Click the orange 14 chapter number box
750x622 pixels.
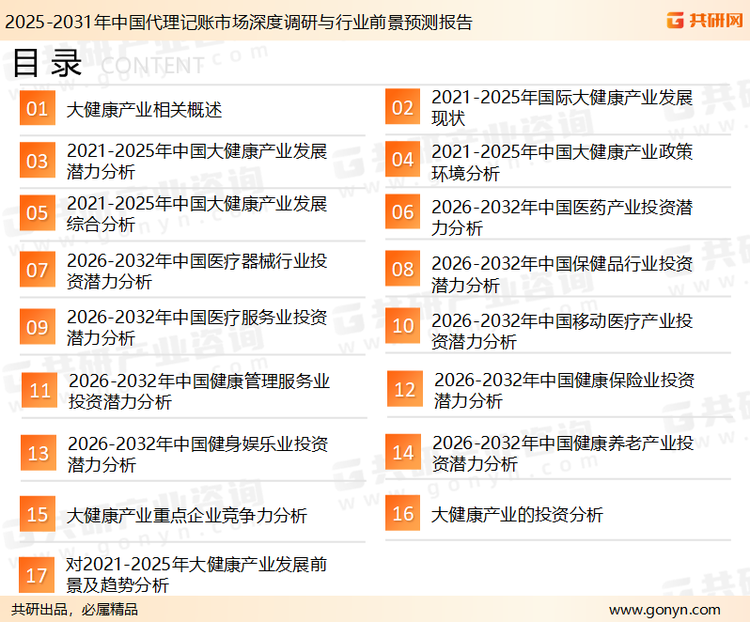click(x=403, y=452)
